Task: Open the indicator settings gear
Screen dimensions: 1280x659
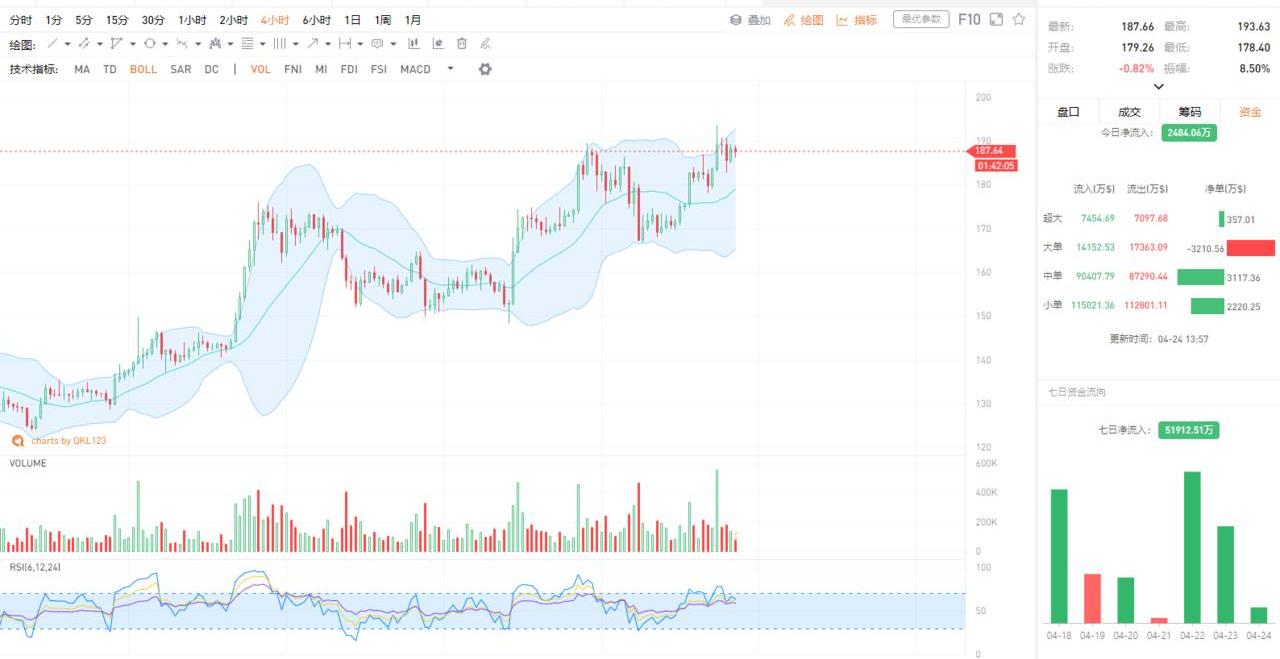Action: click(485, 69)
